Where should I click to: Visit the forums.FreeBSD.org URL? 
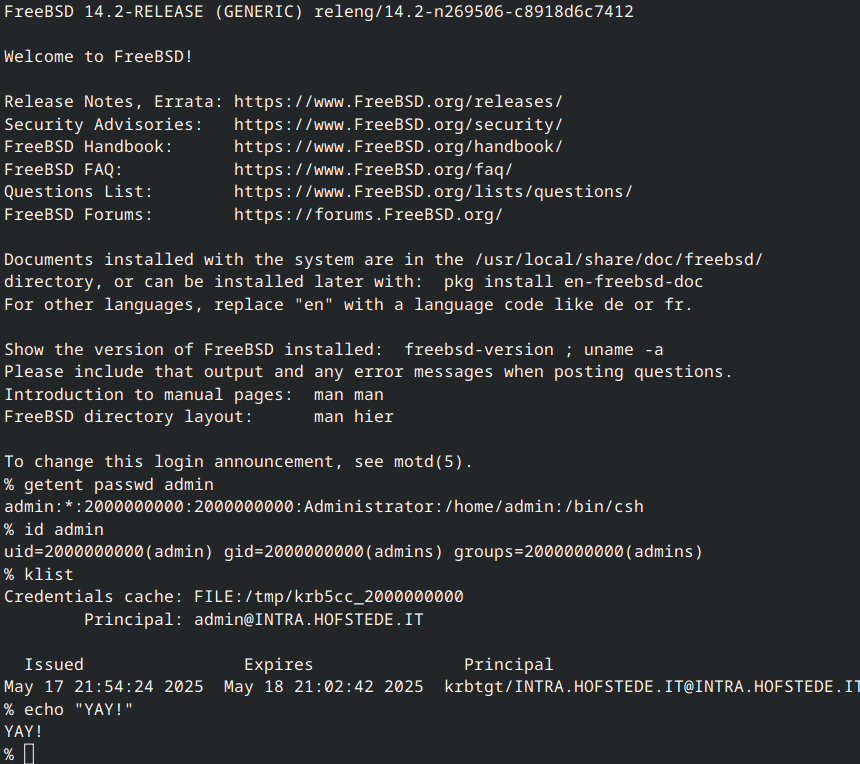coord(368,214)
